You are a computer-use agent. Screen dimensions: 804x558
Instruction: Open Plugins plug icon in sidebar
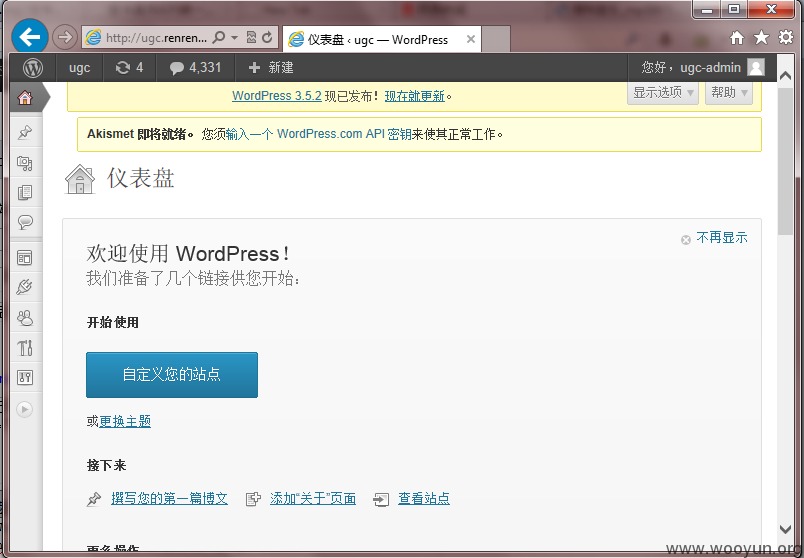tap(25, 287)
